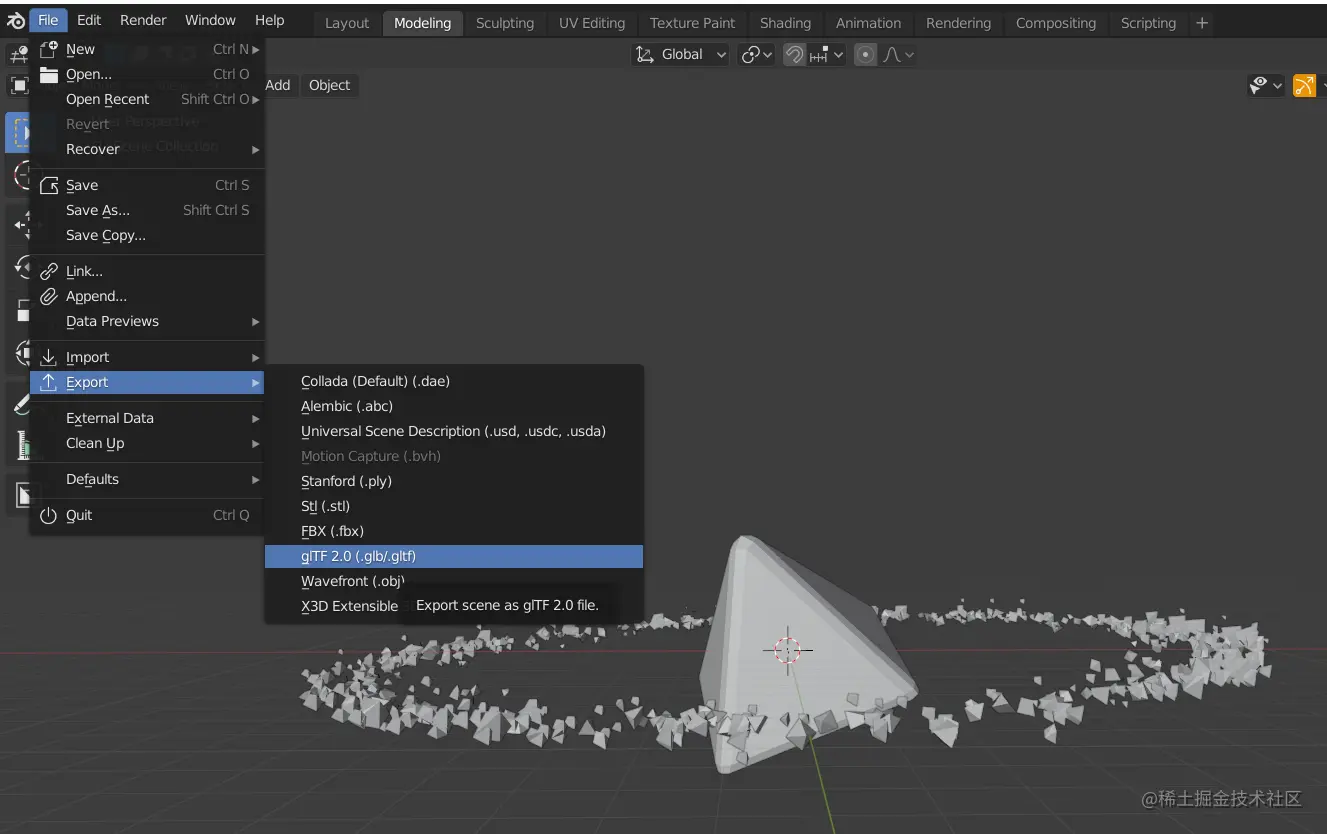Toggle proportional editing

[865, 55]
